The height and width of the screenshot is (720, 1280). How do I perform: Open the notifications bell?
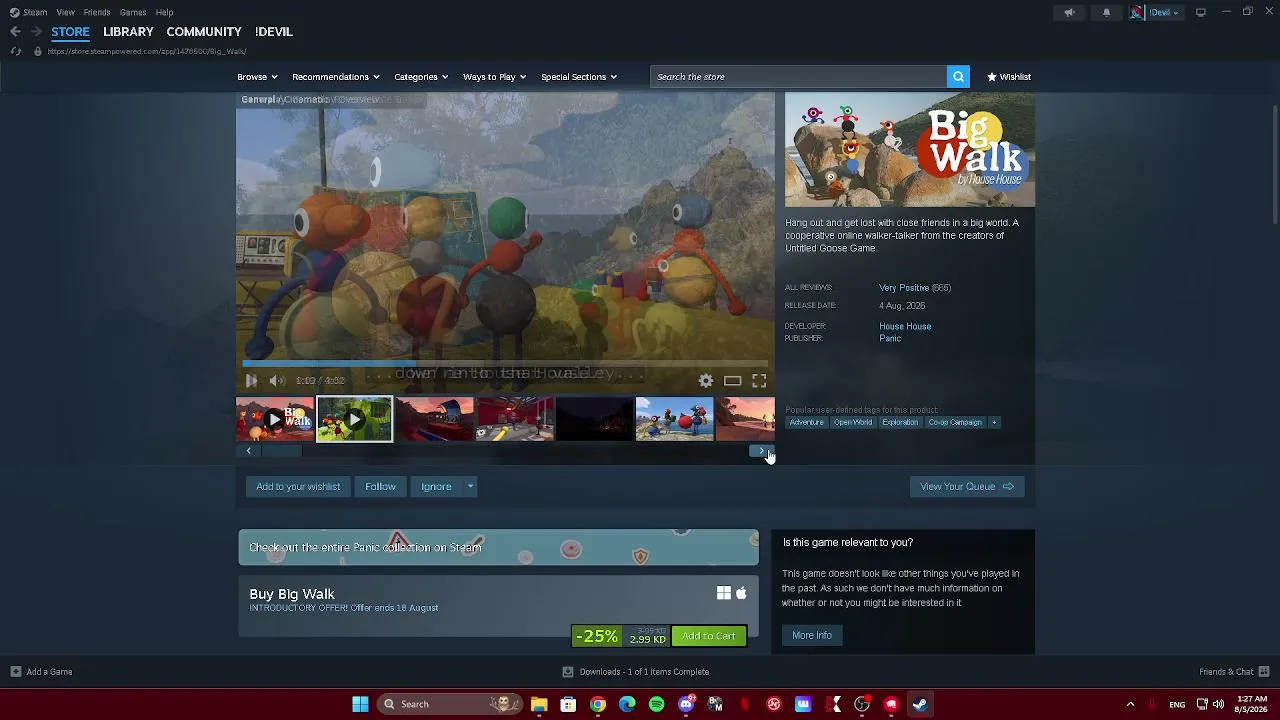click(x=1106, y=12)
